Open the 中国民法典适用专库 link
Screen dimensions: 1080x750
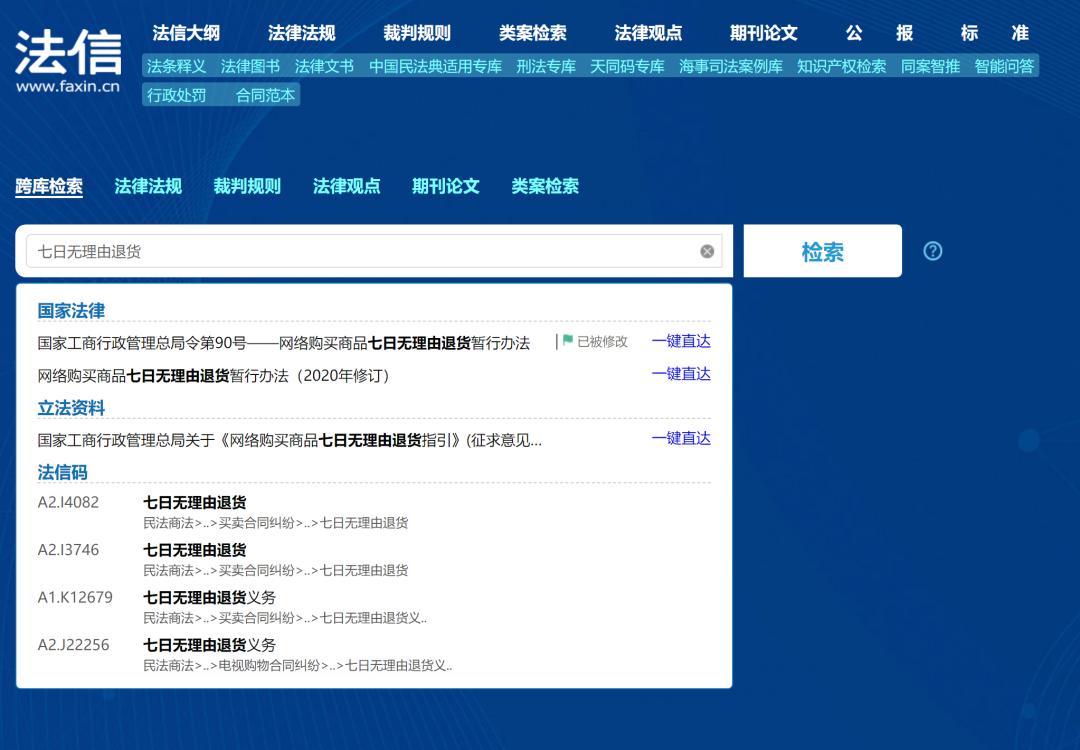coord(435,67)
